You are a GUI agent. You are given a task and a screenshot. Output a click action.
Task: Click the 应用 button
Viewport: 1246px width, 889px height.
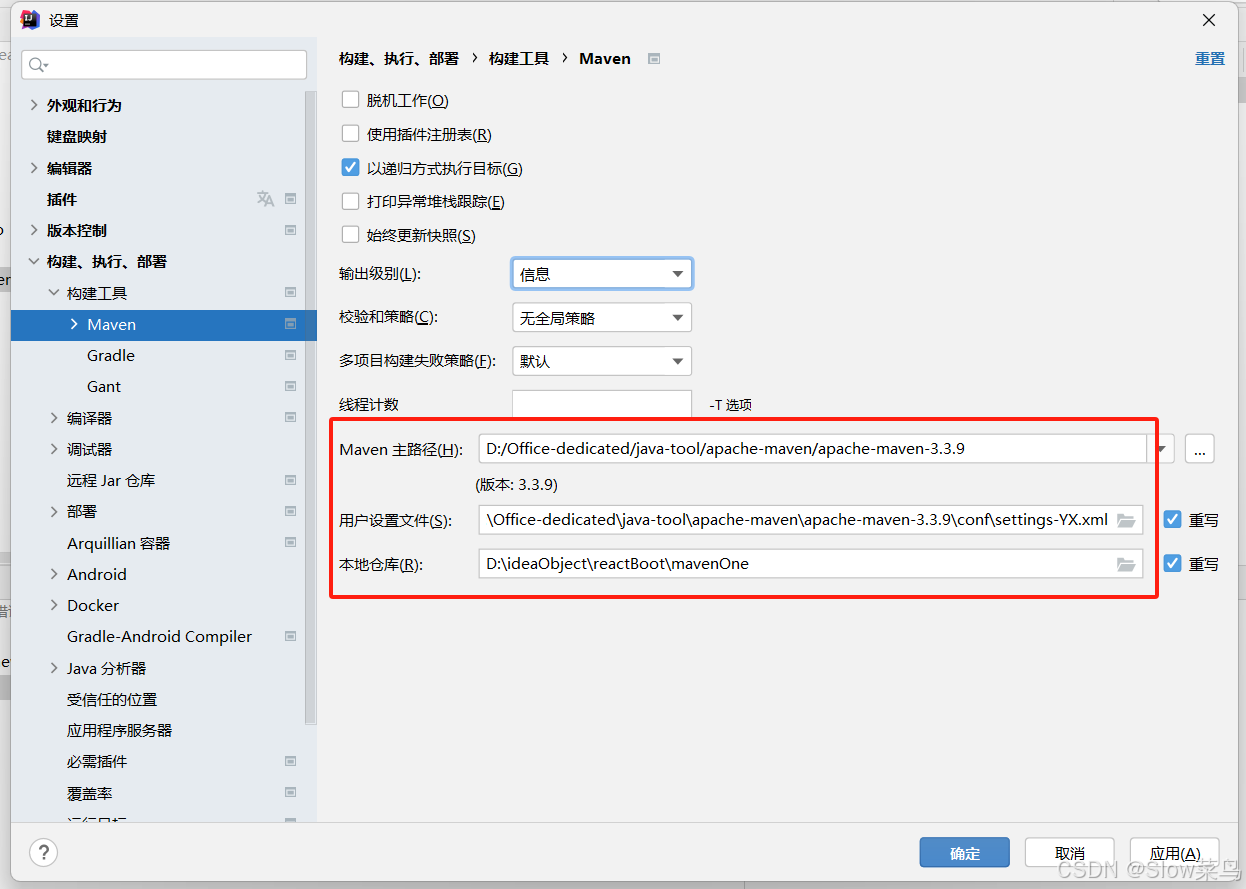coord(1175,853)
